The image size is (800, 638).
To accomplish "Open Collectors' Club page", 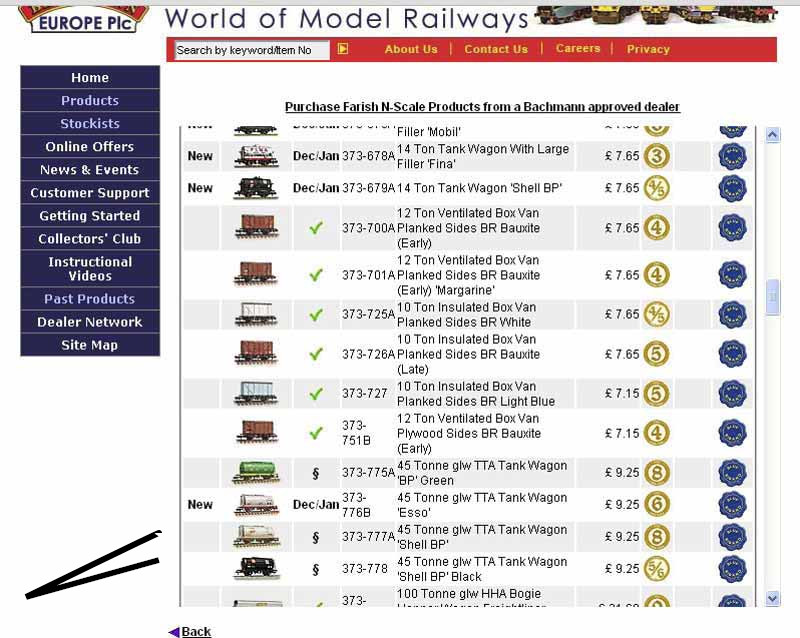I will coord(90,238).
